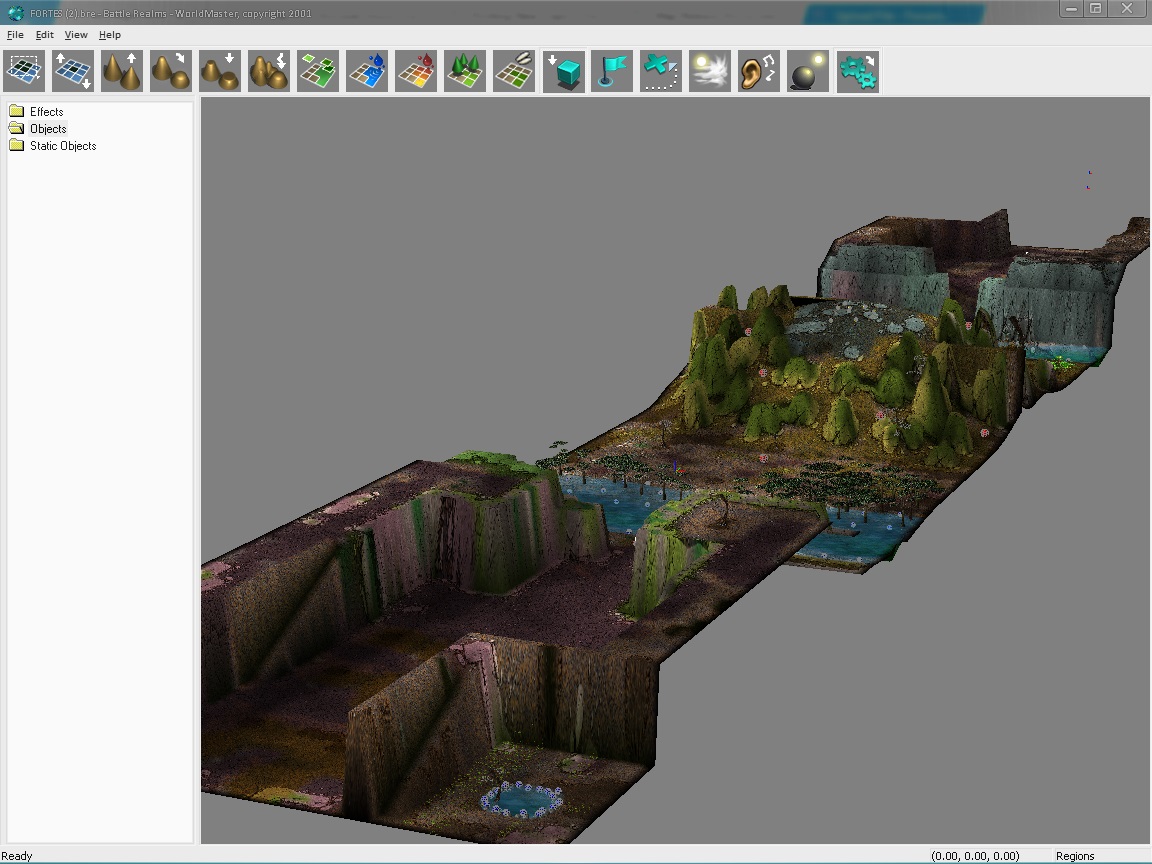Activate the forest trees placement tool
This screenshot has width=1152, height=864.
(x=465, y=71)
